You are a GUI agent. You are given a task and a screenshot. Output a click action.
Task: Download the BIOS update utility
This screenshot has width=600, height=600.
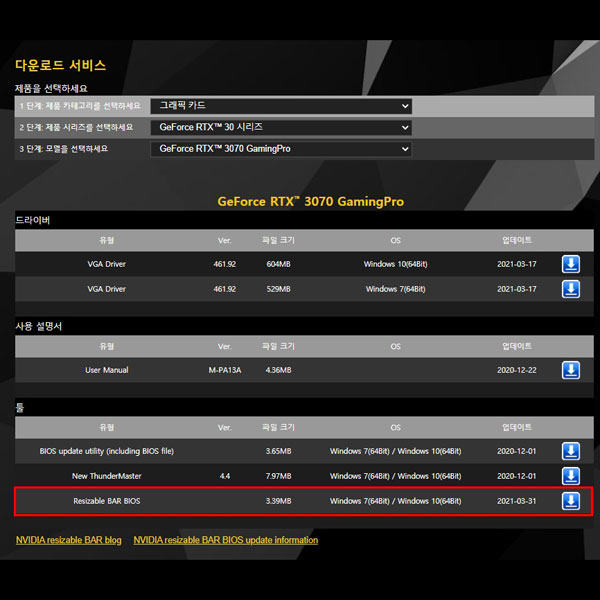click(x=571, y=451)
